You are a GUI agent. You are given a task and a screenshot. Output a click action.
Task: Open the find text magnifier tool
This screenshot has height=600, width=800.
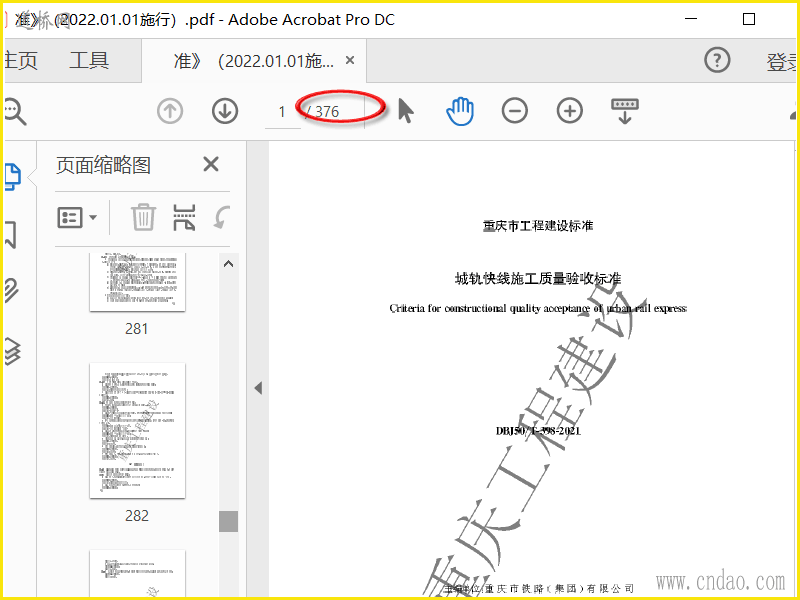[15, 111]
